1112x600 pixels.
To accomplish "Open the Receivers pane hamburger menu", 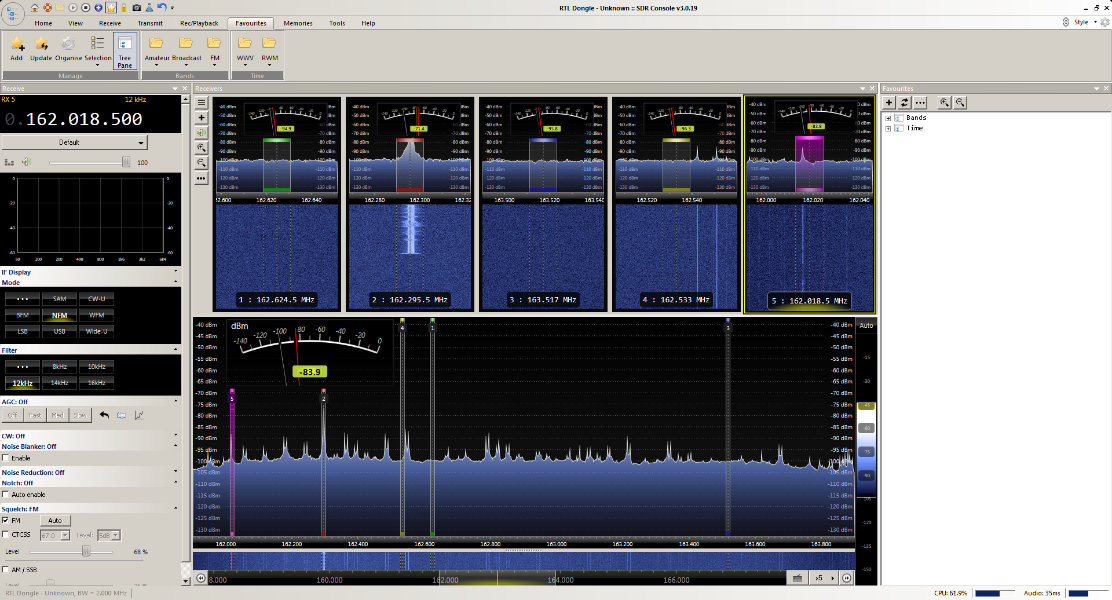I will click(x=201, y=102).
